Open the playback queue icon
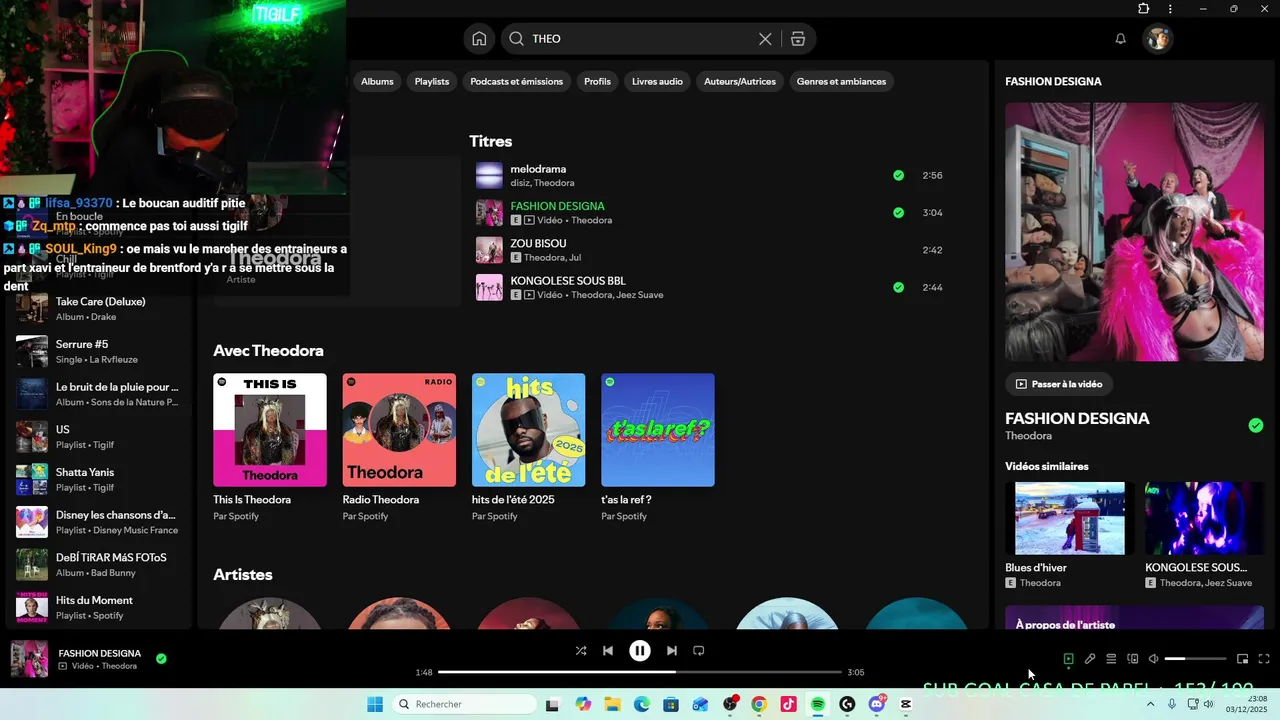Screen dimensions: 1280x720 click(1111, 659)
